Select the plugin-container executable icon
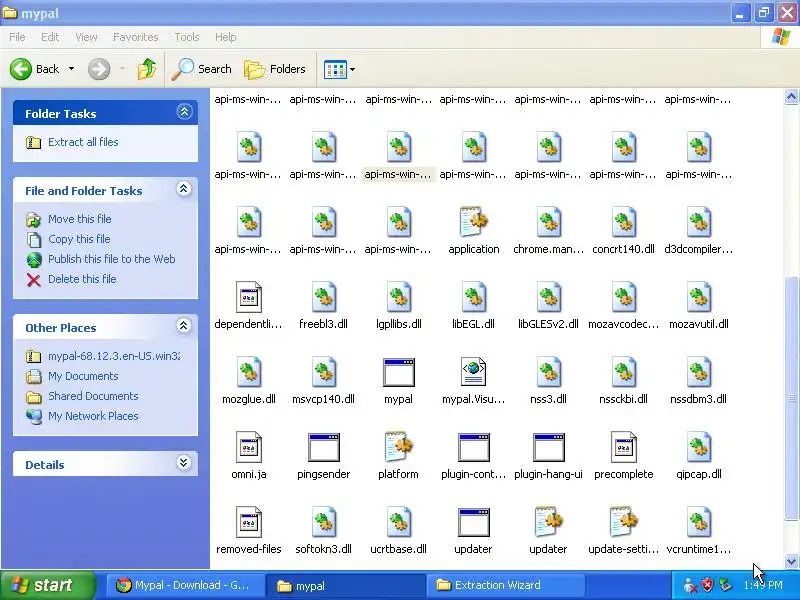The image size is (800, 600). [x=473, y=447]
